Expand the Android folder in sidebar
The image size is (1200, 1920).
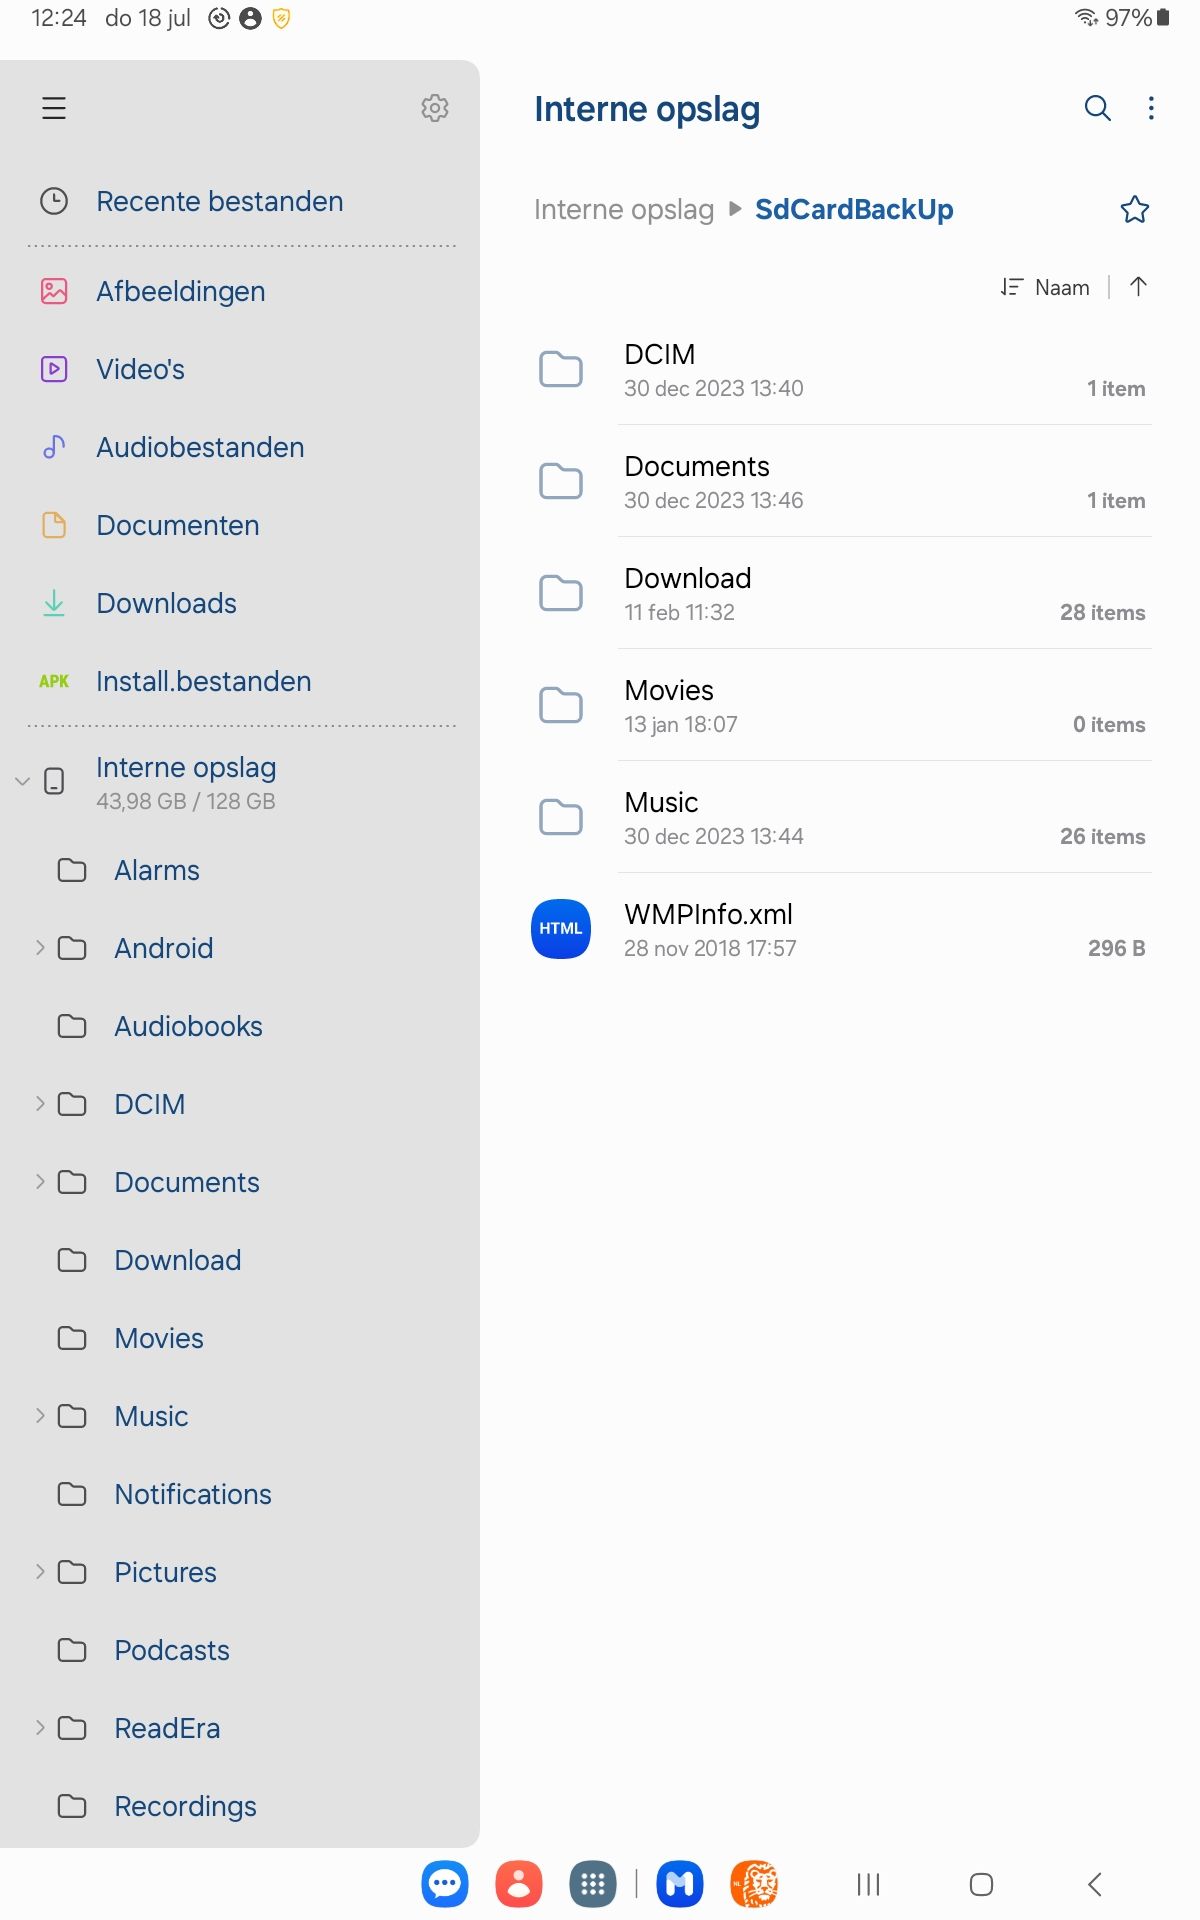coord(39,947)
